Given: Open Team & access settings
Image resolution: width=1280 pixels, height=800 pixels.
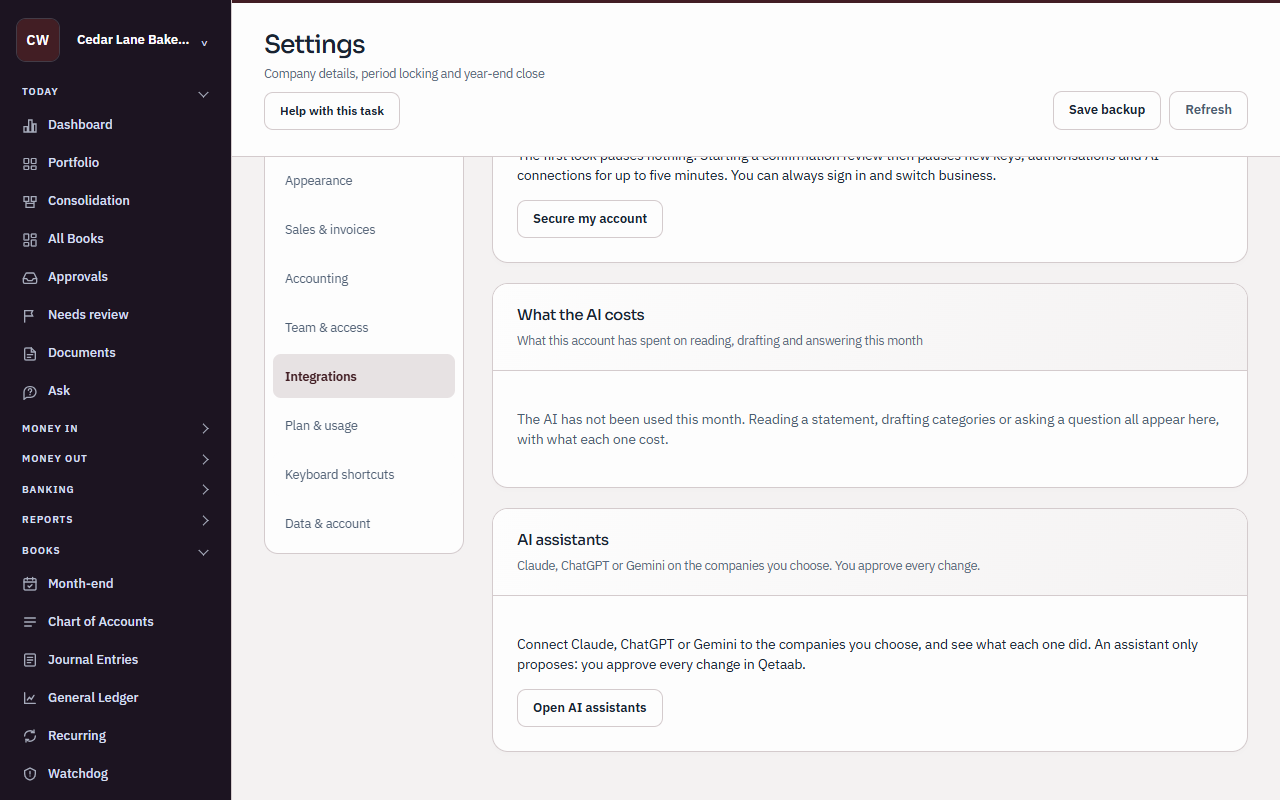Looking at the screenshot, I should pyautogui.click(x=364, y=328).
